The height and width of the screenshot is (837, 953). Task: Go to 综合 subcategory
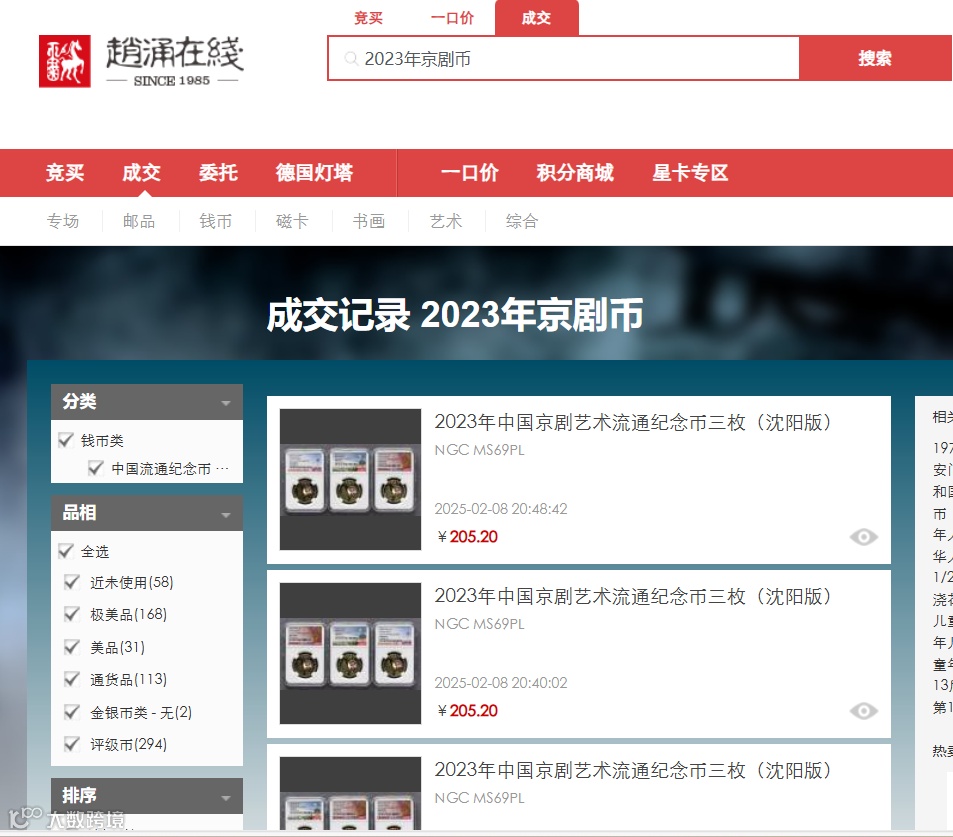[x=522, y=221]
